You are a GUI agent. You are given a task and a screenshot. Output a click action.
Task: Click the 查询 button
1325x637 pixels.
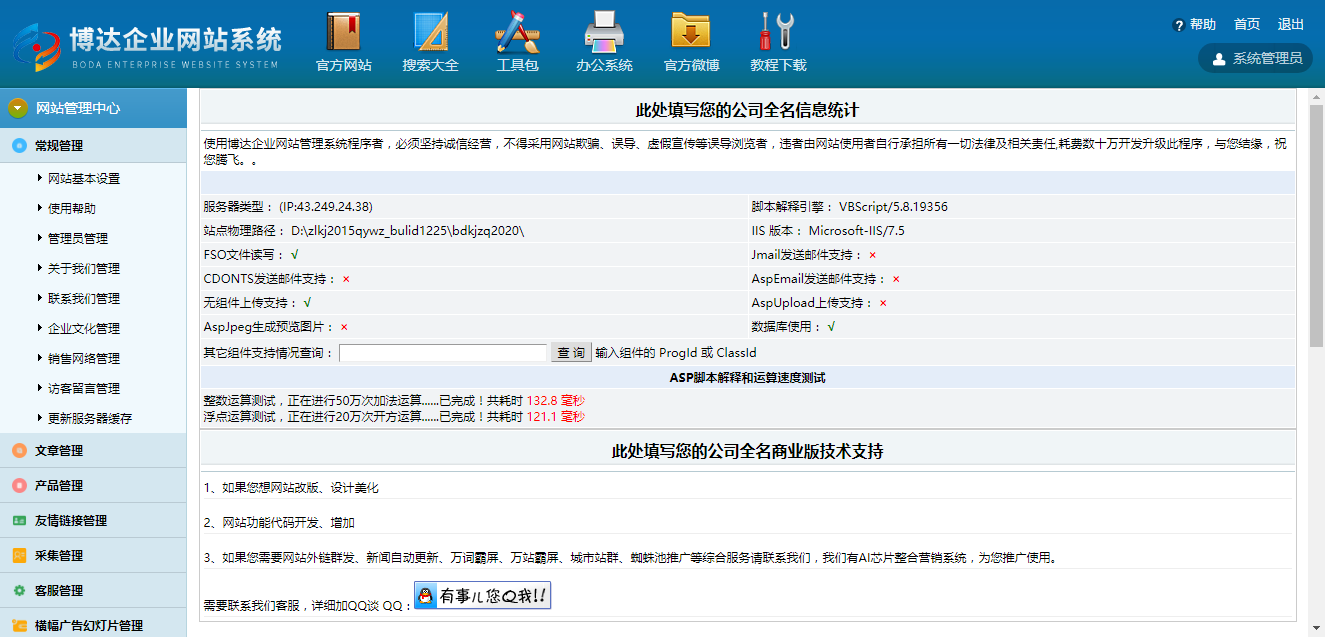[571, 353]
